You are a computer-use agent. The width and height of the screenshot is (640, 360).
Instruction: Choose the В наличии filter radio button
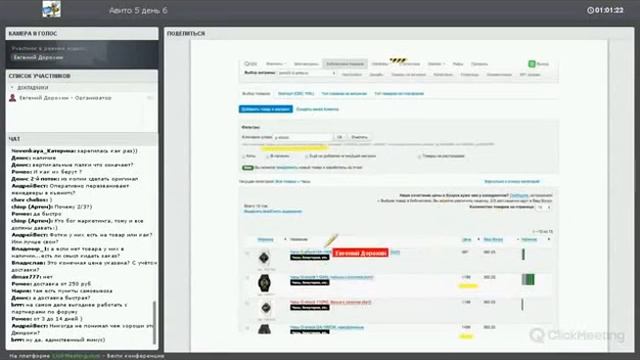(267, 156)
